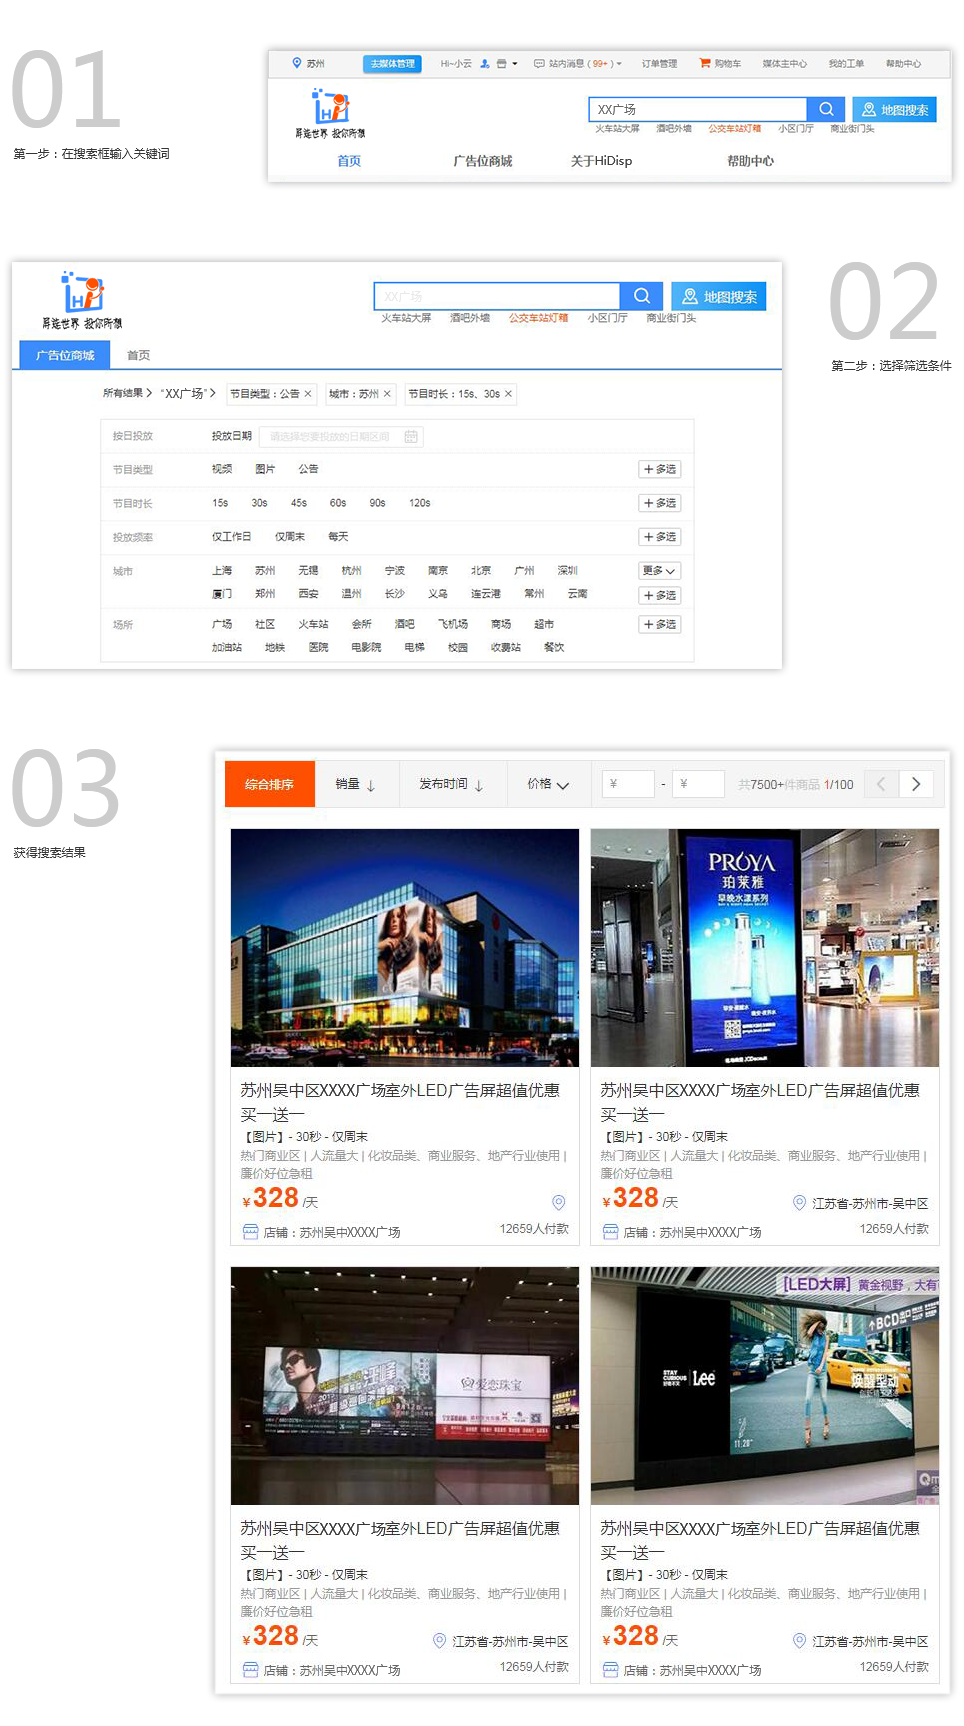Click the 投放日期 date range field
This screenshot has height=1726, width=964.
coord(341,436)
